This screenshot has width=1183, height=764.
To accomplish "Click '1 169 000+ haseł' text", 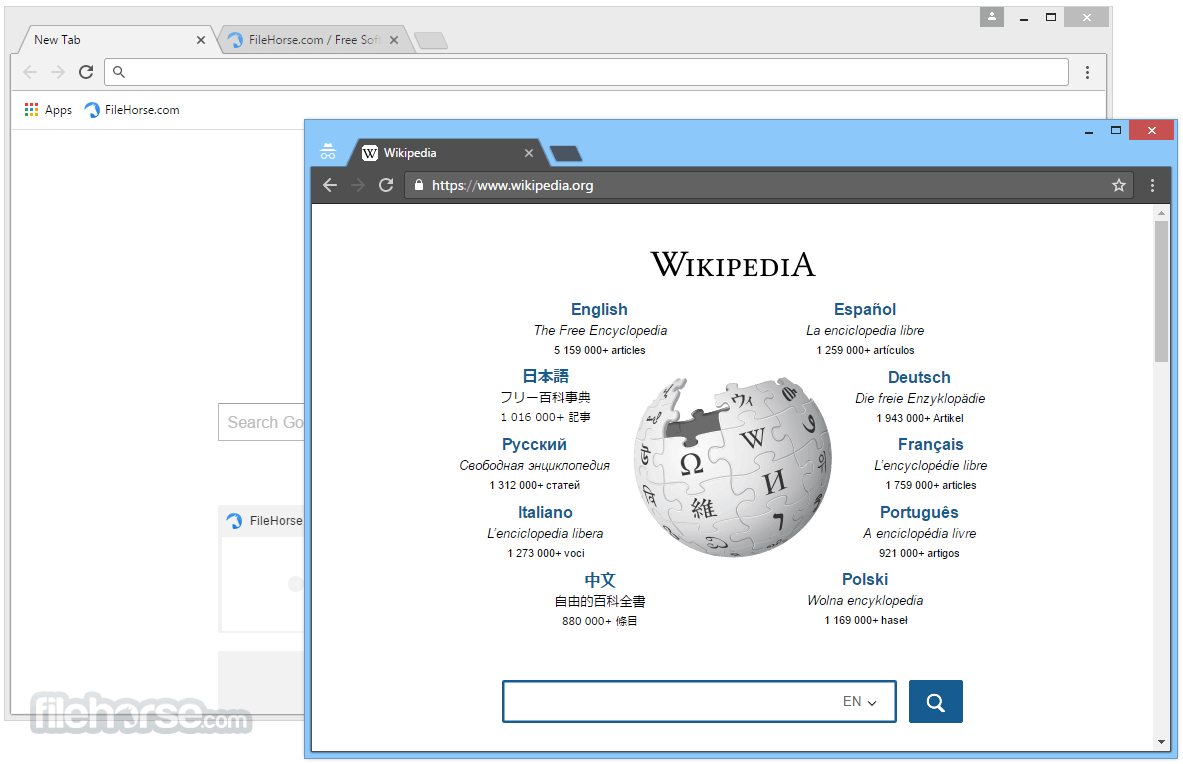I will click(x=866, y=620).
